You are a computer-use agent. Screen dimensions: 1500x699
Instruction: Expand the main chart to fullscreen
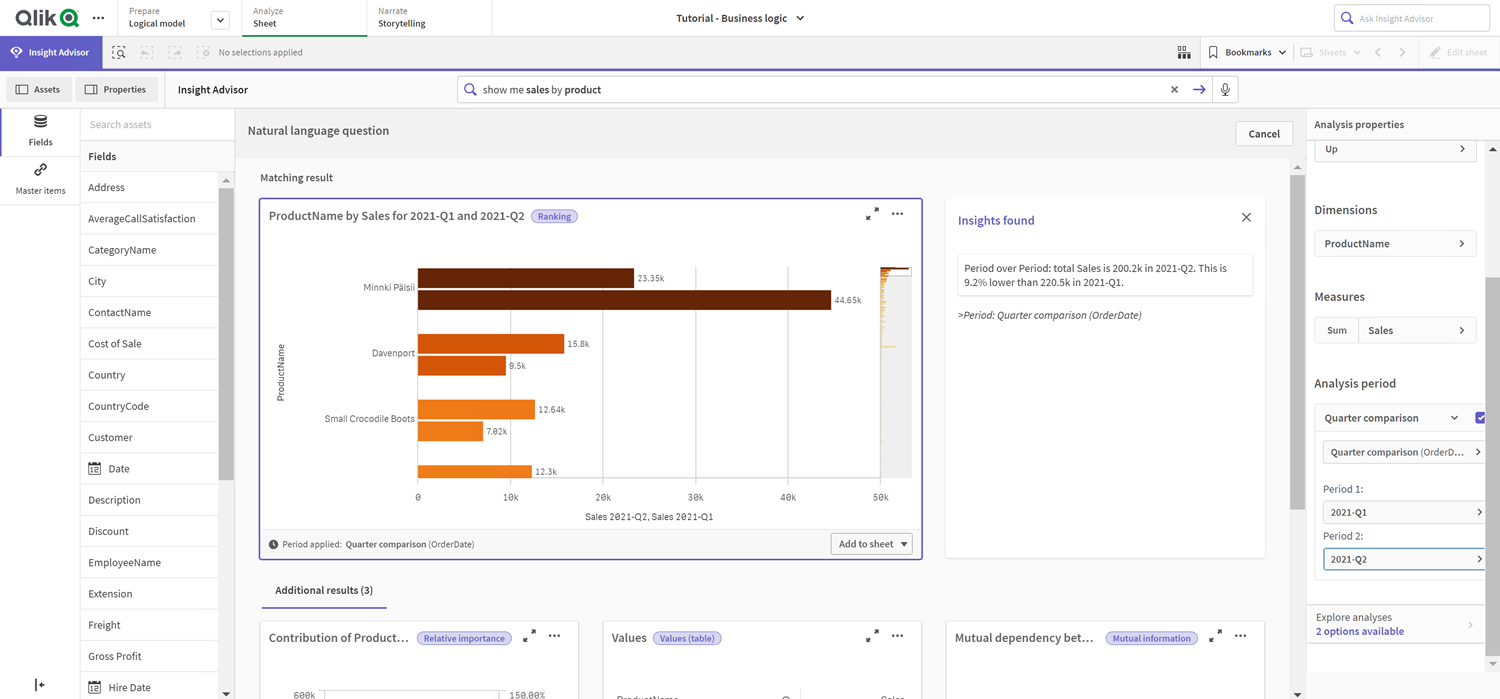(x=872, y=214)
